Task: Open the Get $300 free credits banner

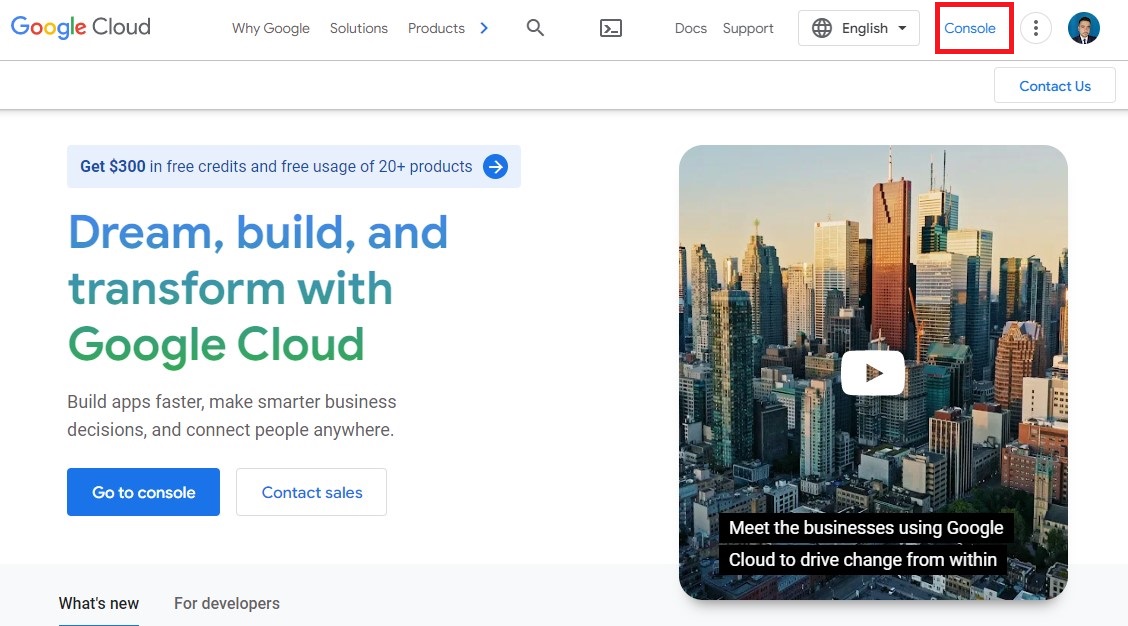Action: click(294, 166)
